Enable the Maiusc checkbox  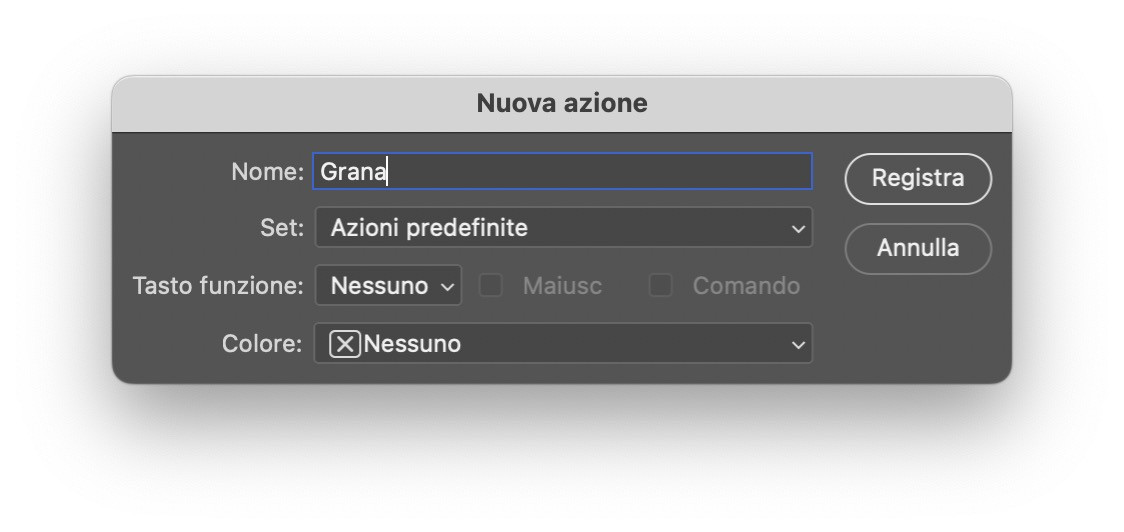coord(490,286)
